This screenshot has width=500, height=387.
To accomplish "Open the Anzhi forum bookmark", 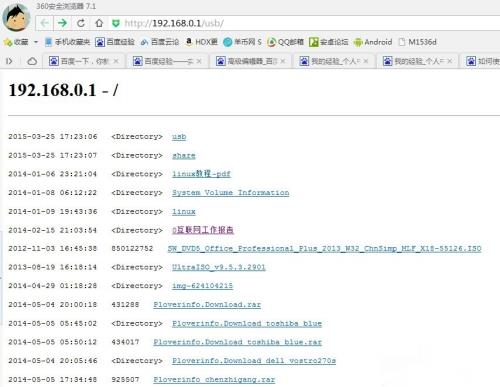I will [329, 42].
